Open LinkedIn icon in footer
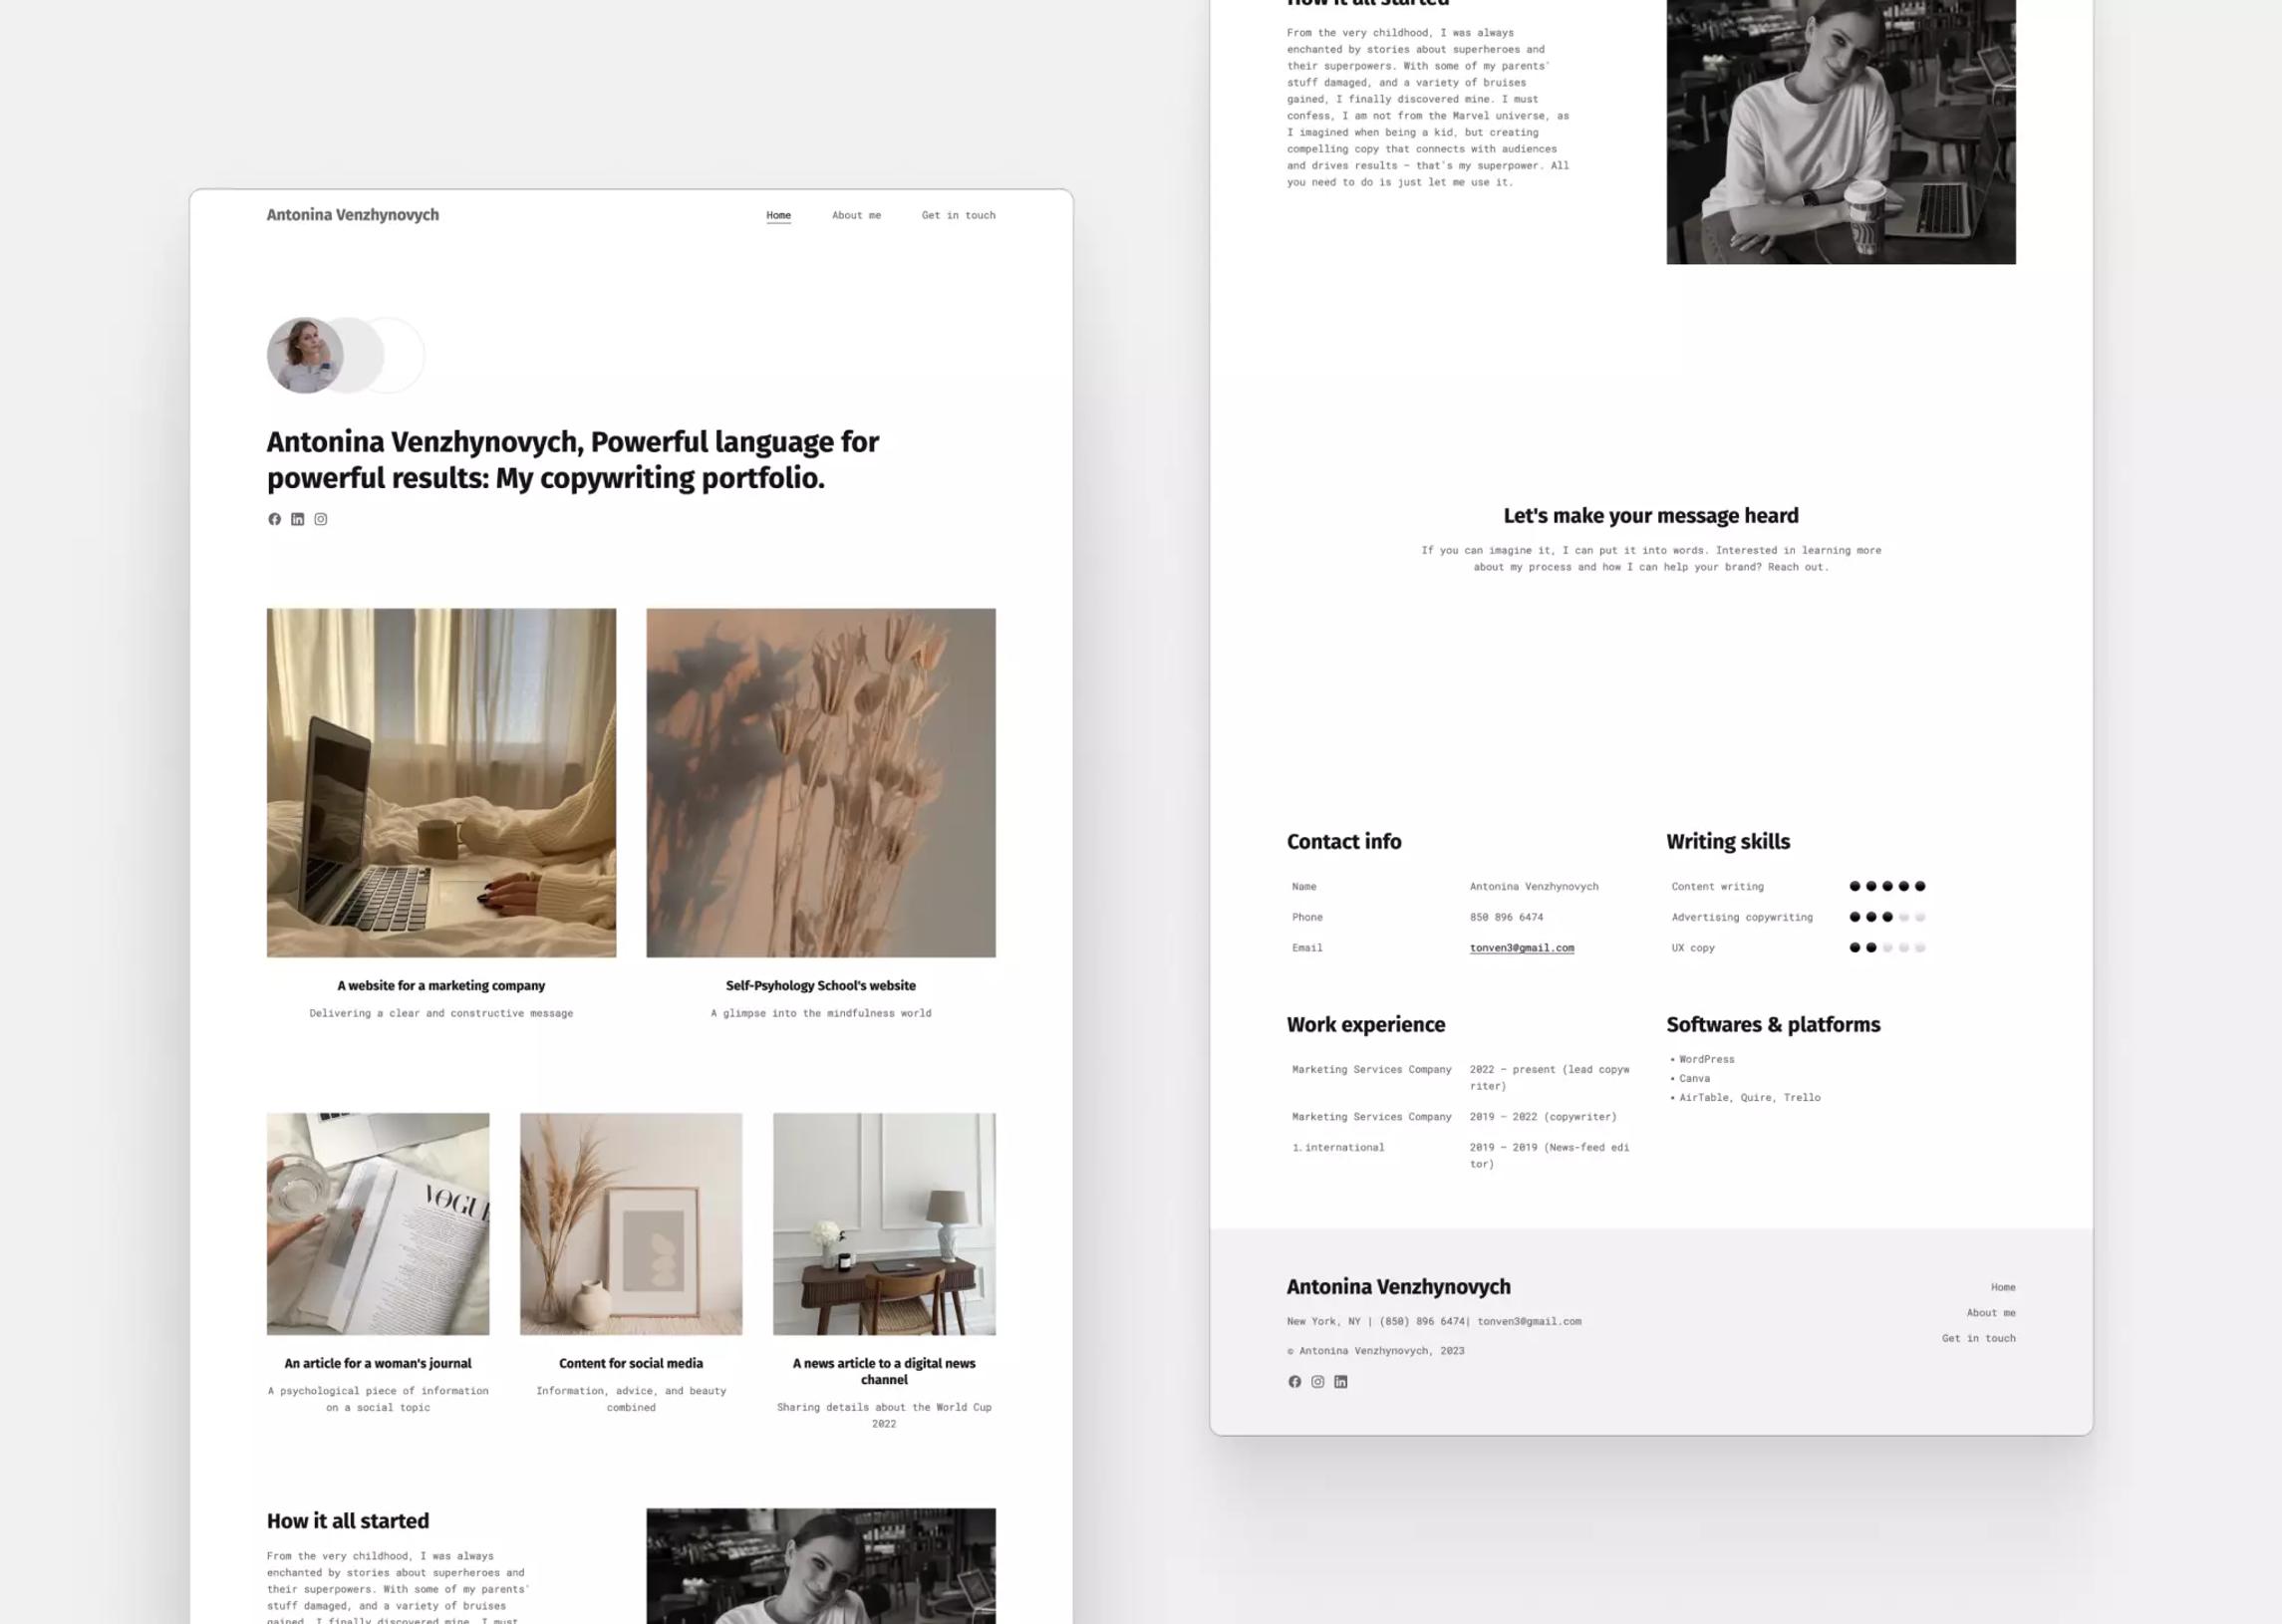Image resolution: width=2282 pixels, height=1624 pixels. pos(1341,1381)
